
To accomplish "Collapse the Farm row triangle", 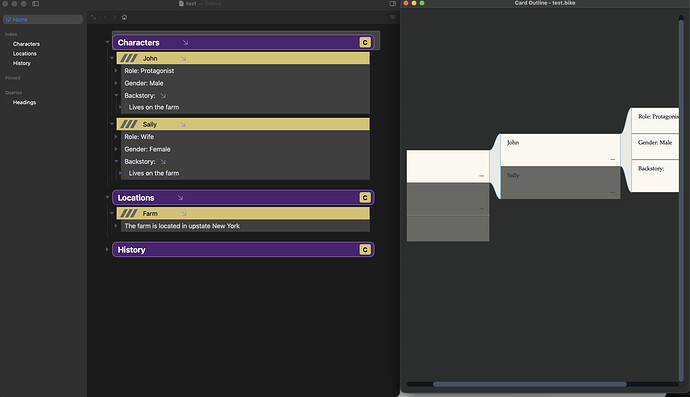I will 112,213.
